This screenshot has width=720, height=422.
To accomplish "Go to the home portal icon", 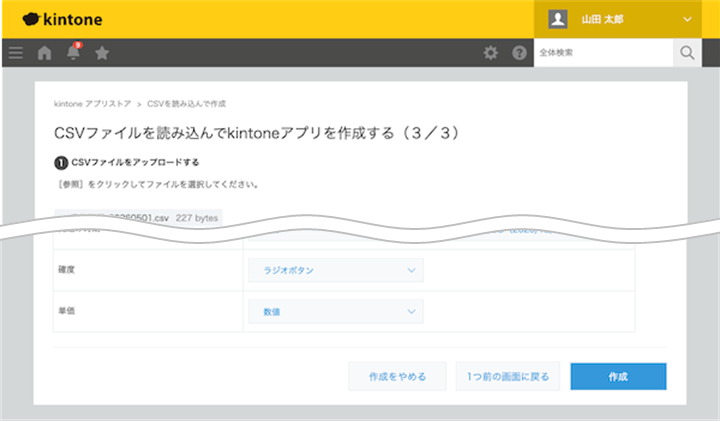I will click(x=45, y=53).
